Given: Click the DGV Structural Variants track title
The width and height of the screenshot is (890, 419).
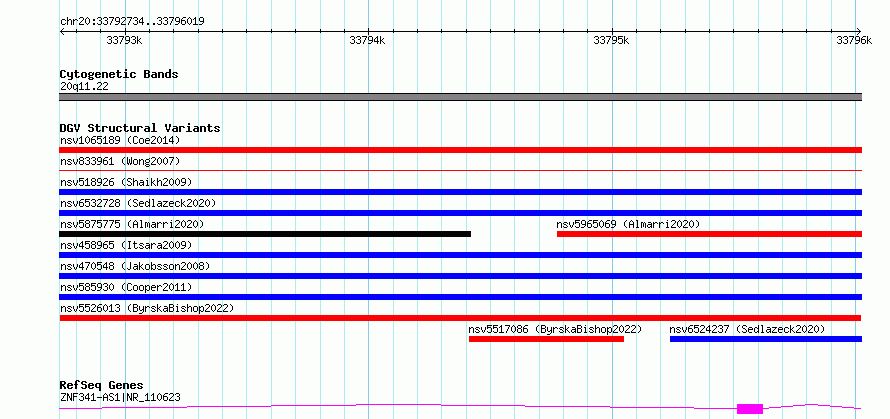Looking at the screenshot, I should [x=140, y=128].
